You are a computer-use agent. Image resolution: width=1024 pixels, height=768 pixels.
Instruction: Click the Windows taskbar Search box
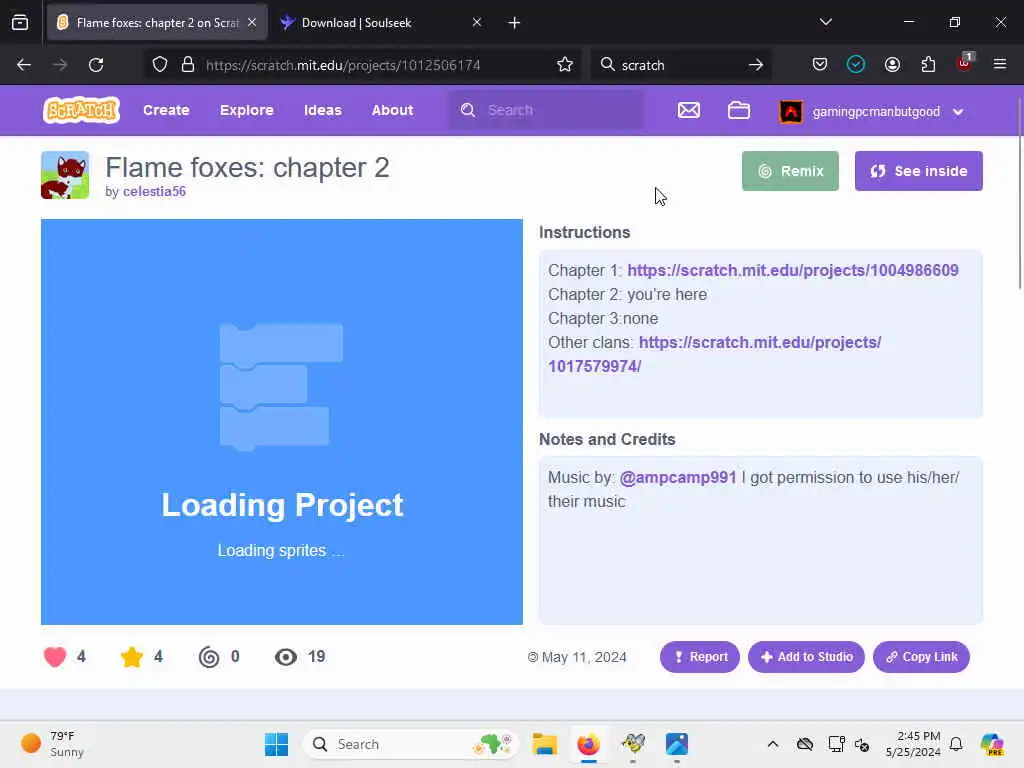tap(409, 744)
